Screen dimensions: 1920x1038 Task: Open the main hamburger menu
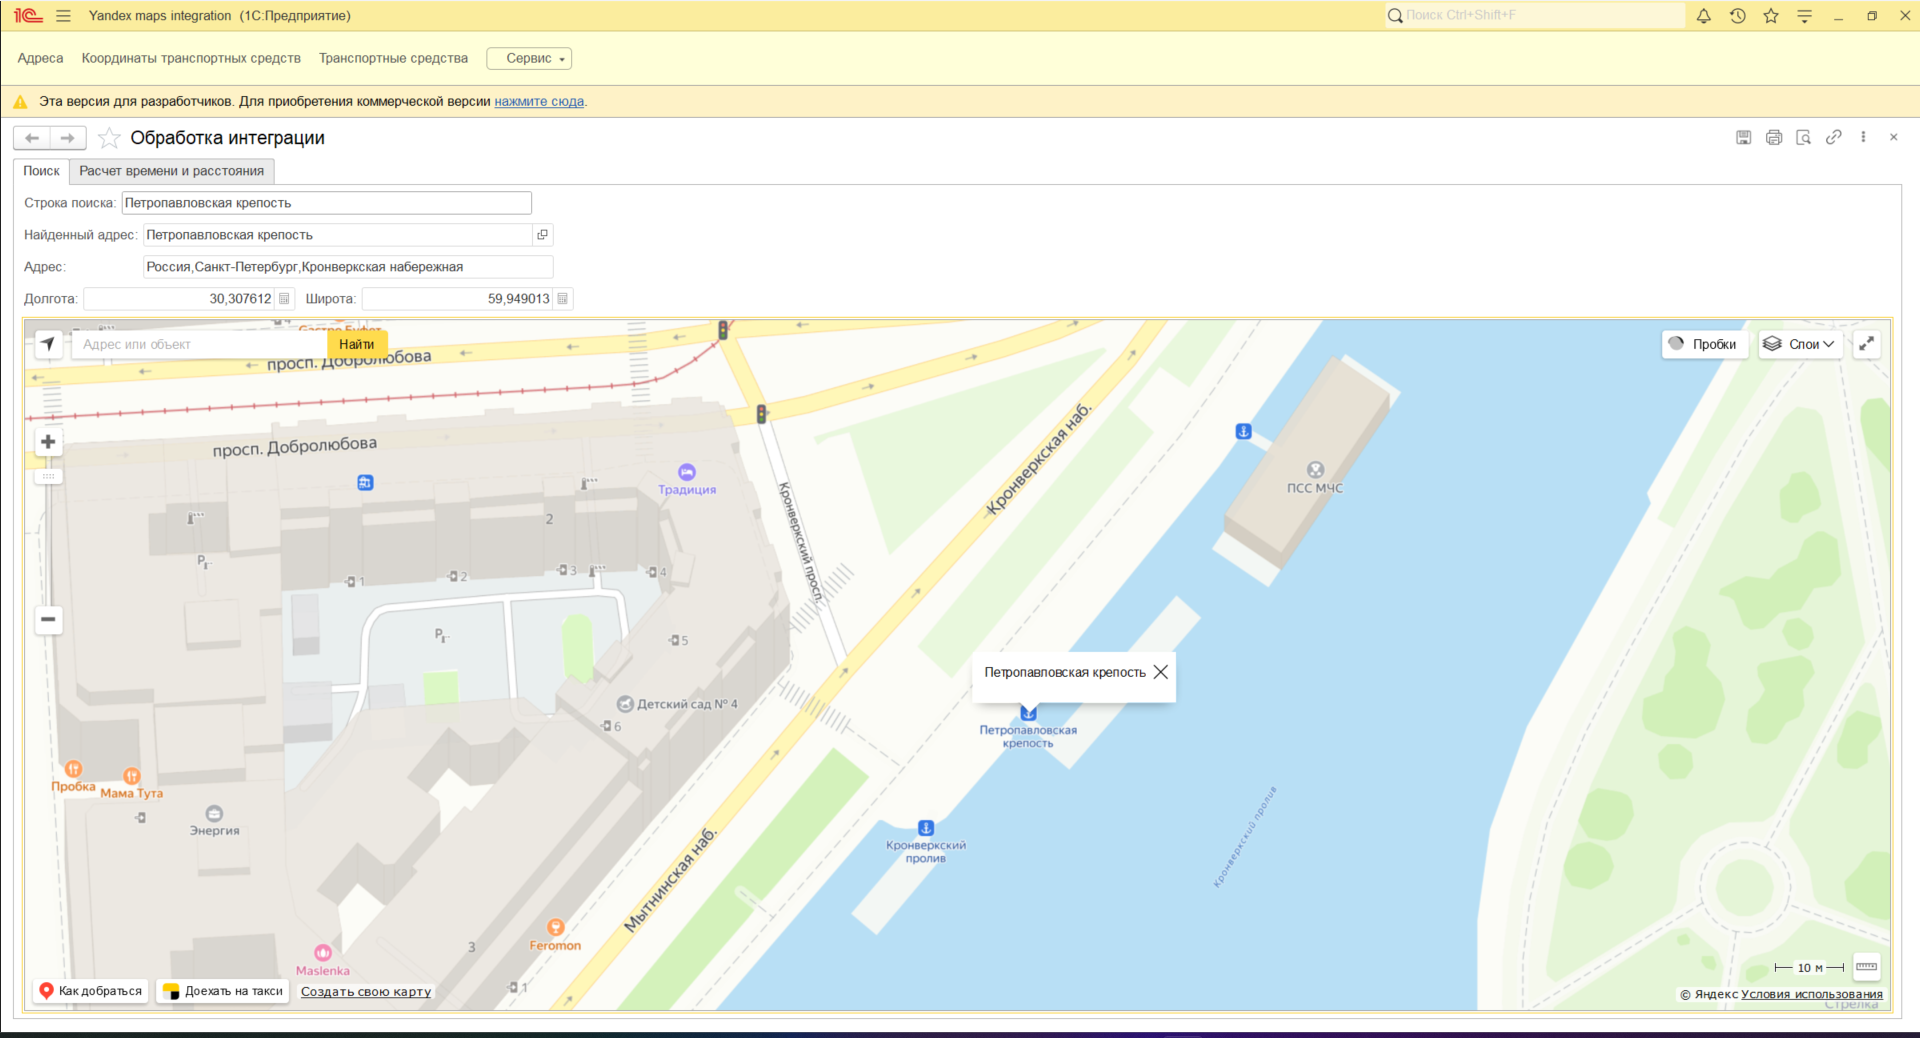[64, 16]
